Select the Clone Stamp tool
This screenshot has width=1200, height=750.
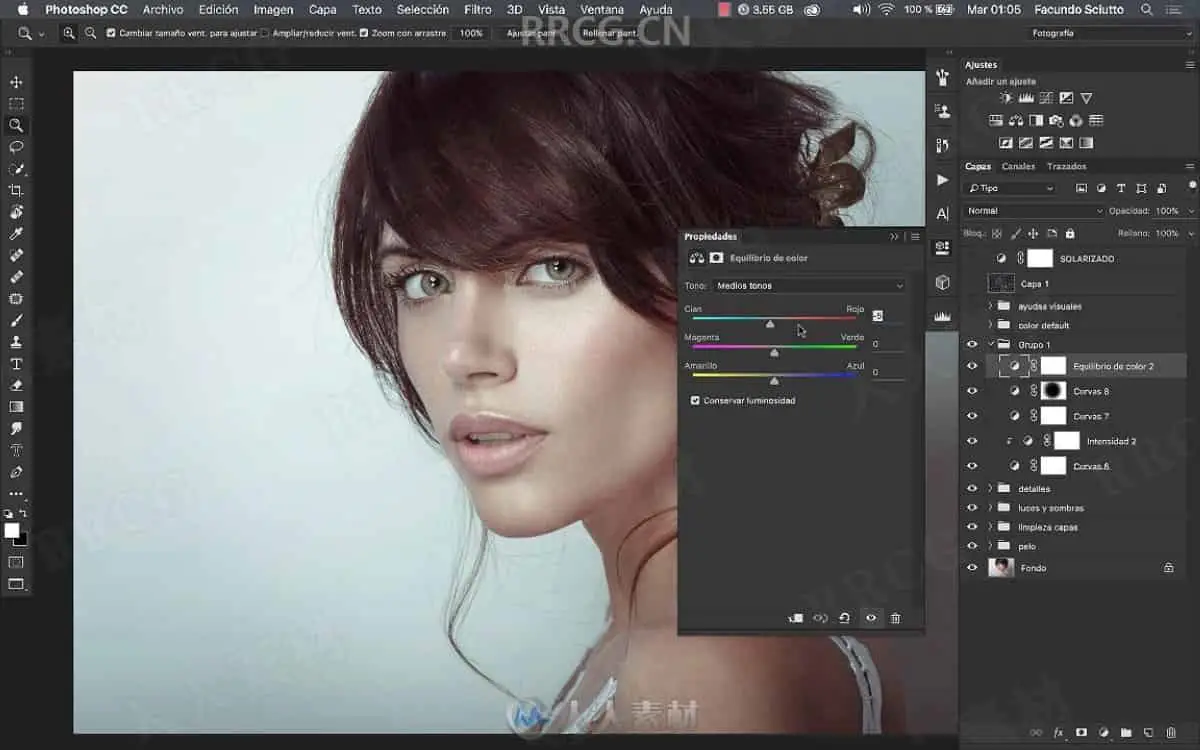16,342
